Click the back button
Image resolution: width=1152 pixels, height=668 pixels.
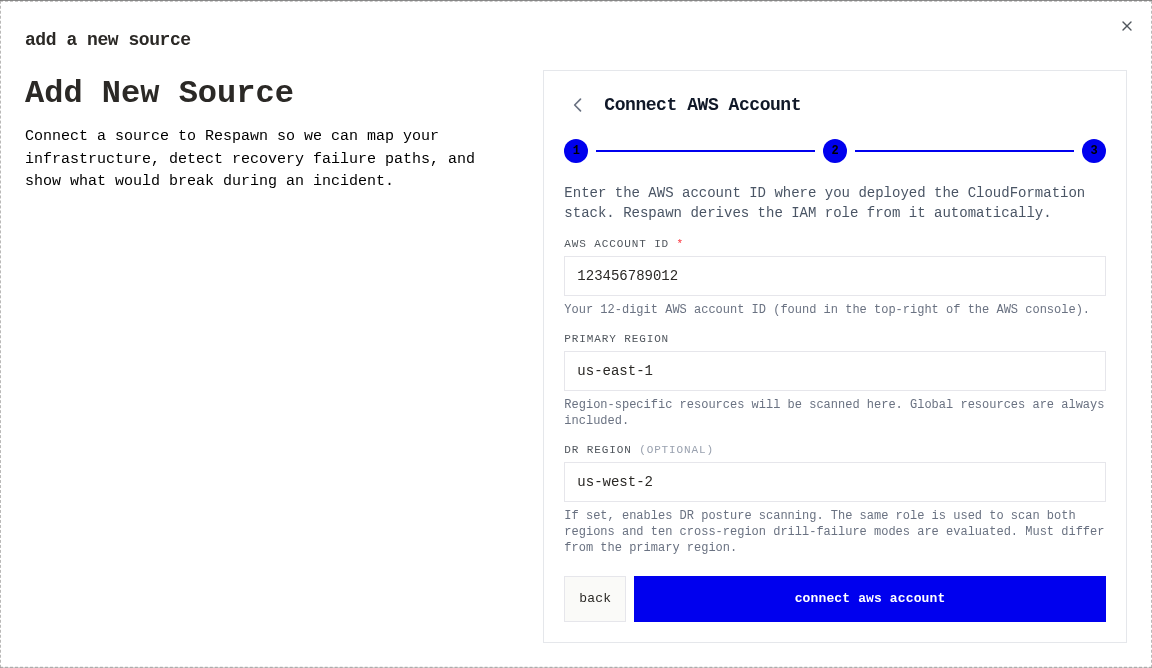(x=595, y=599)
